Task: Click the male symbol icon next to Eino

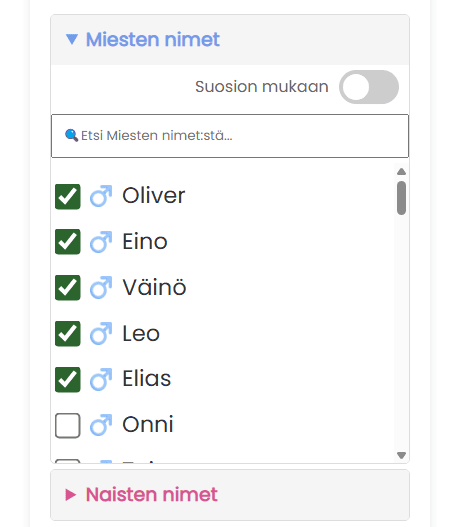Action: pyautogui.click(x=101, y=242)
